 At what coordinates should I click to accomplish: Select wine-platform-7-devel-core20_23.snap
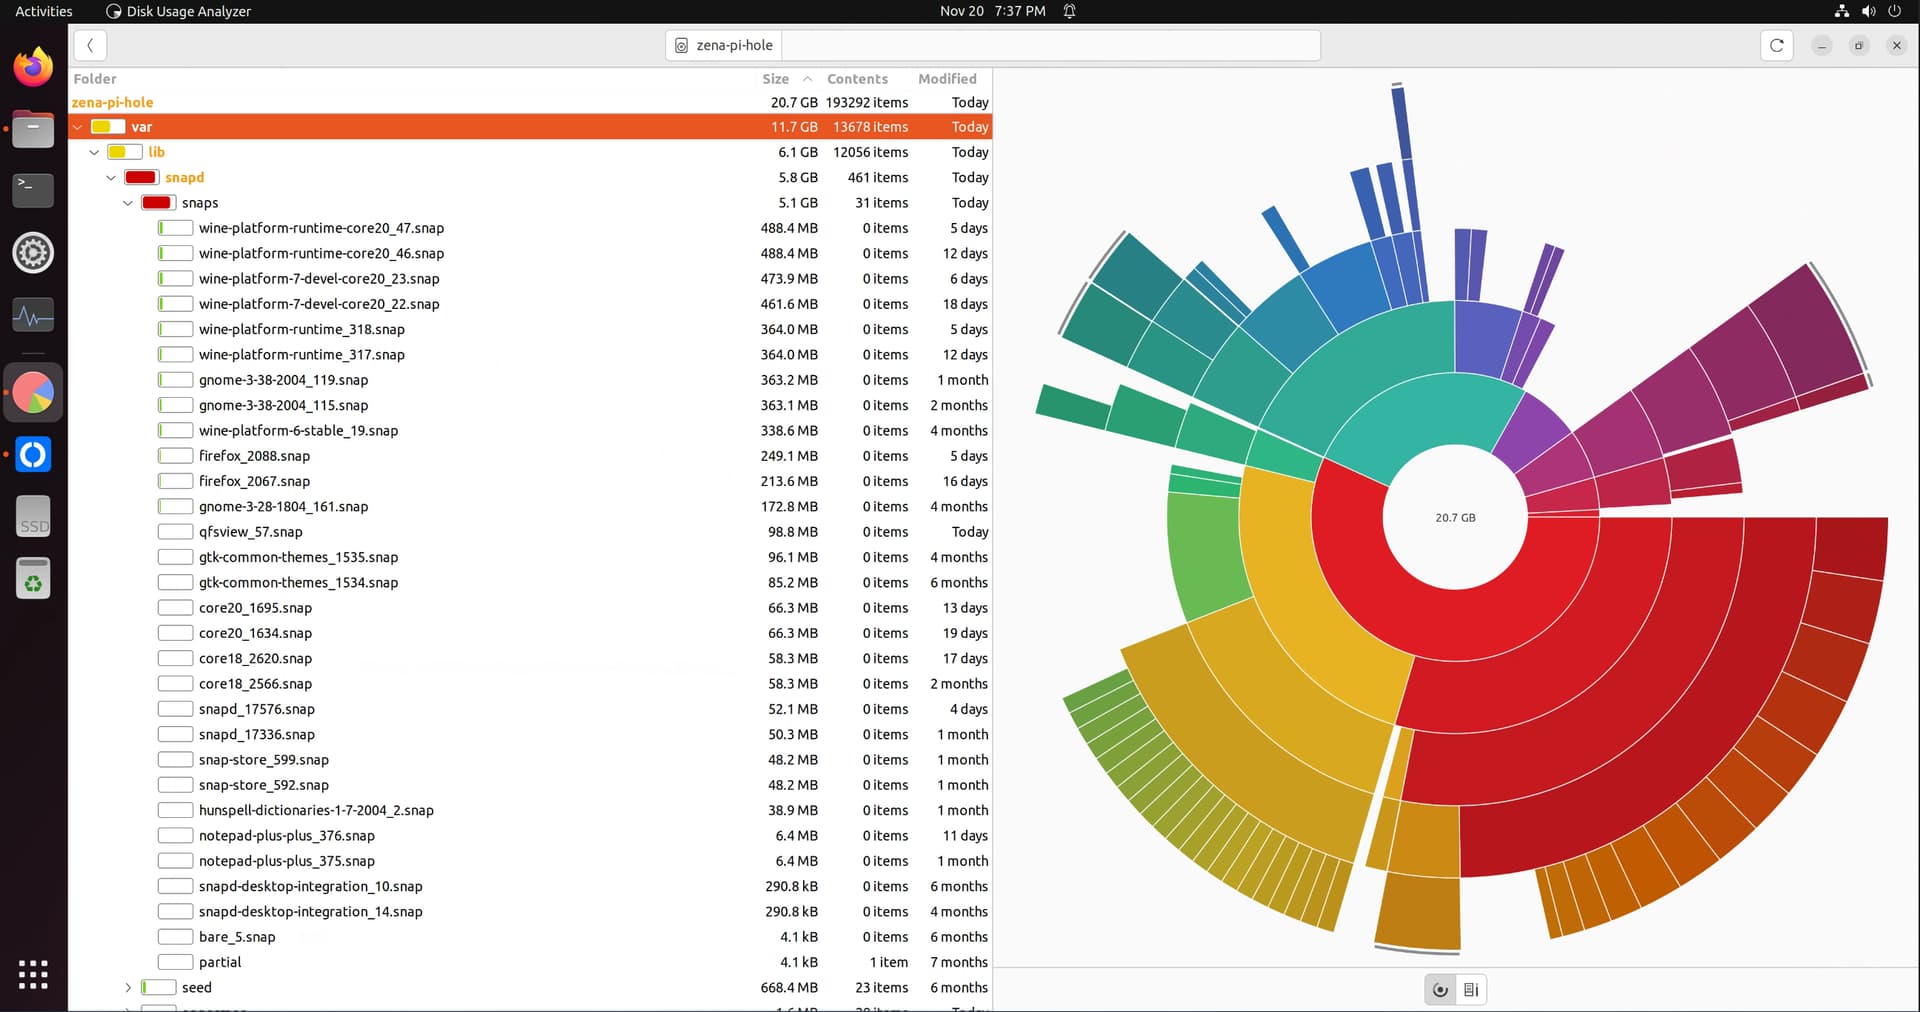coord(530,279)
